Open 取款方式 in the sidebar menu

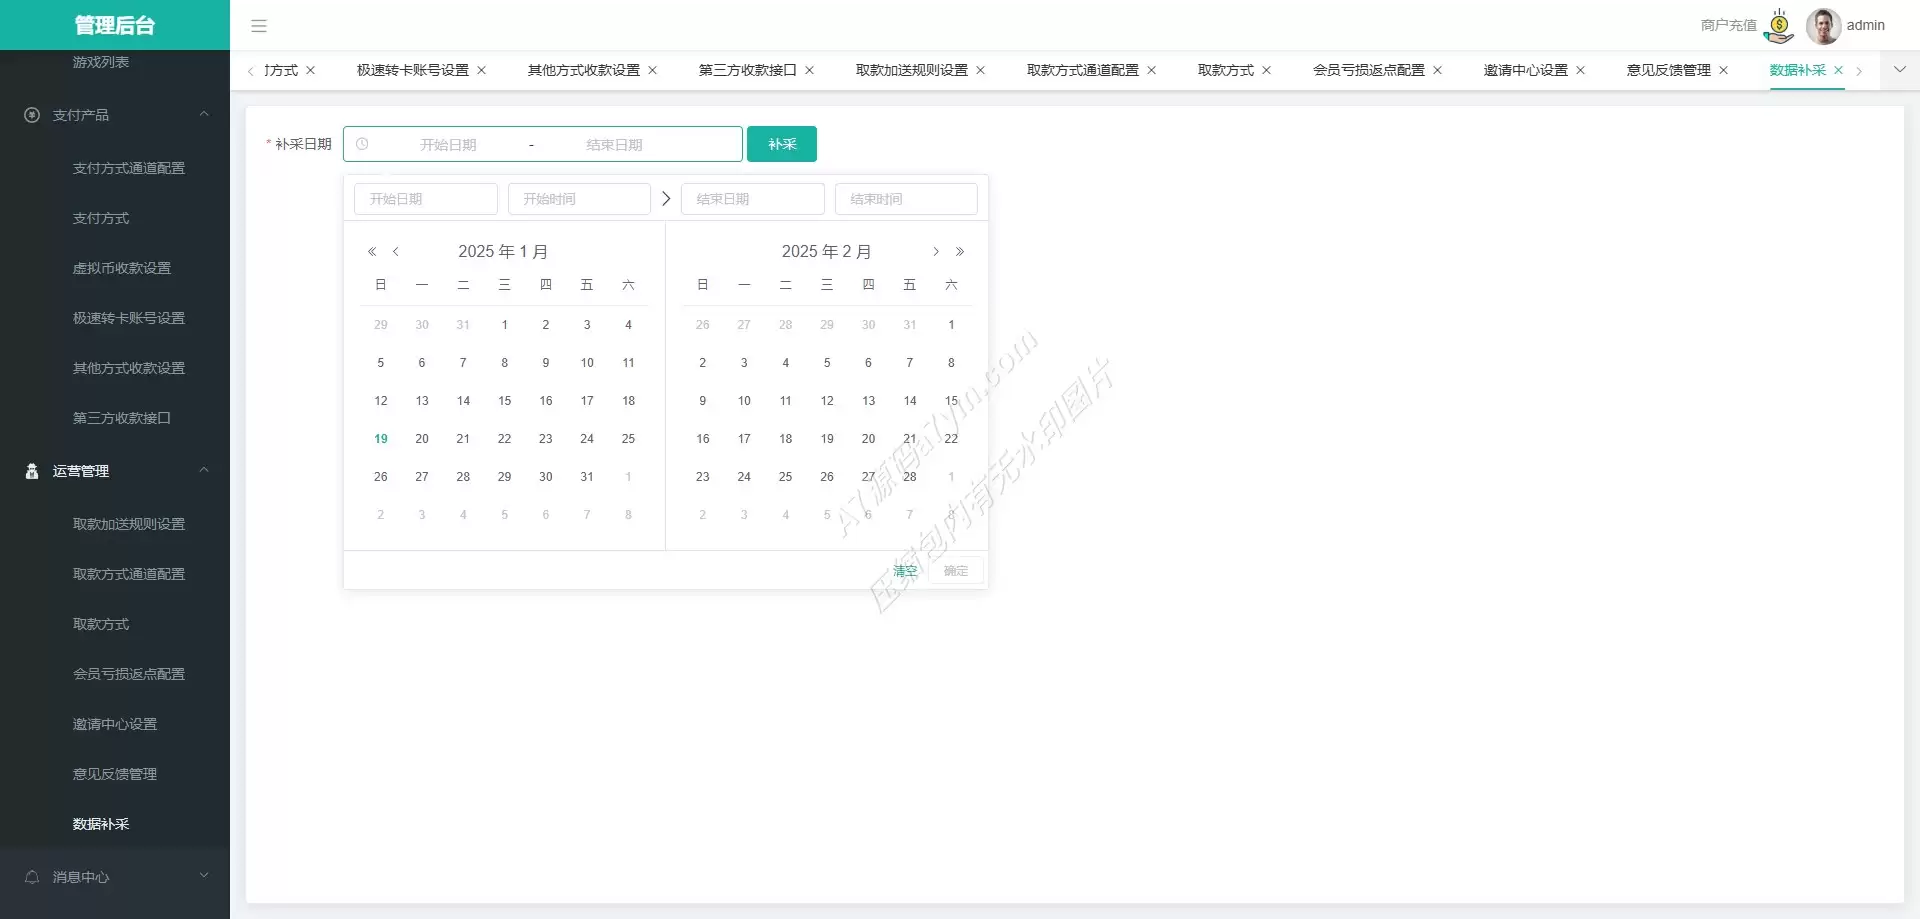click(101, 624)
